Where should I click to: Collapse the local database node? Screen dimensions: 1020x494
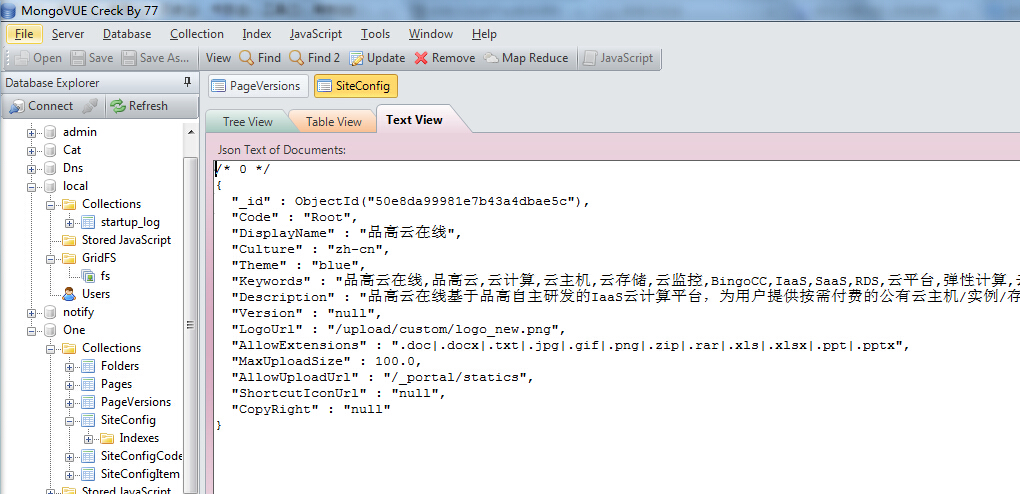coord(31,187)
